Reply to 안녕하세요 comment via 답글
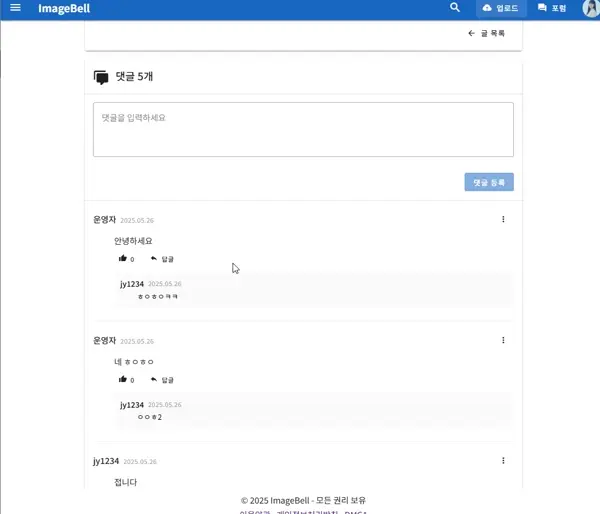 point(162,258)
